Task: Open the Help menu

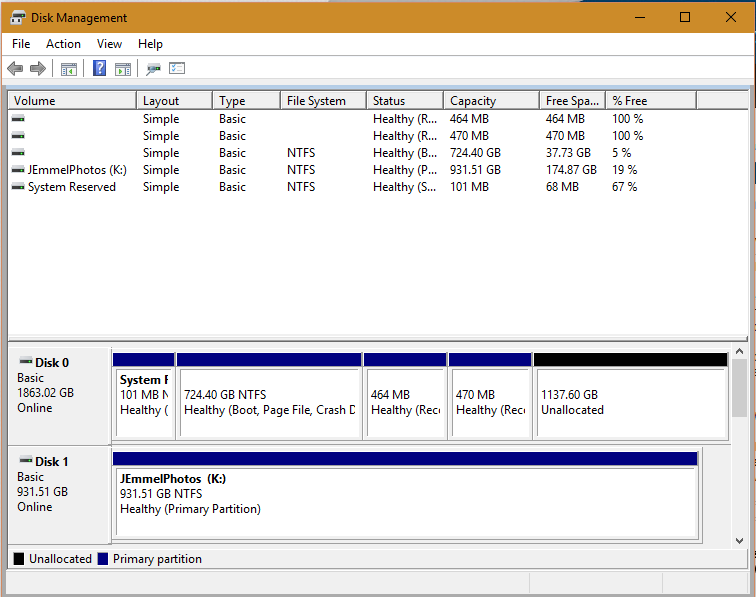Action: point(150,44)
